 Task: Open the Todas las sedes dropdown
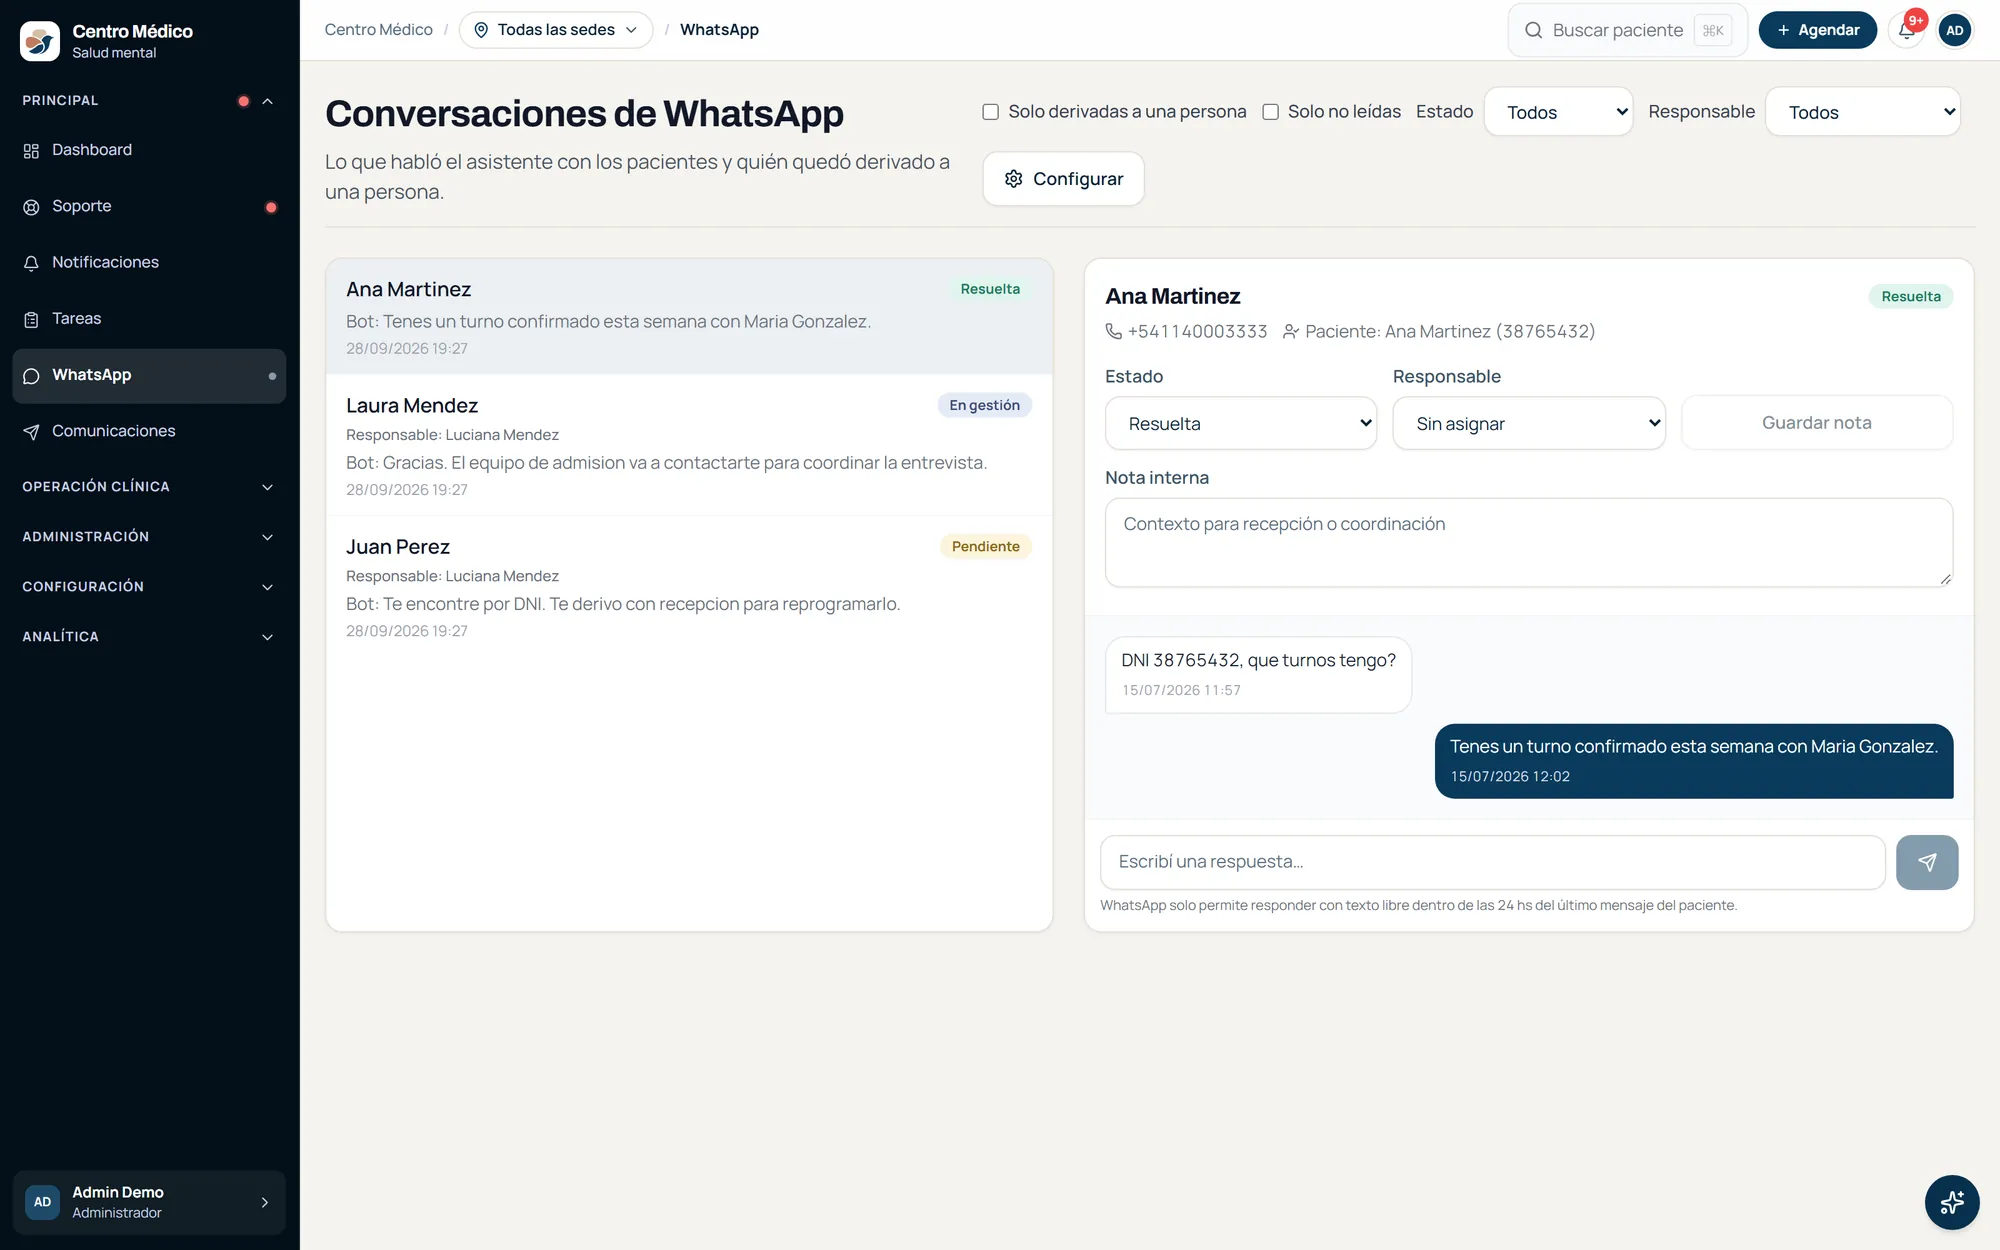click(x=556, y=30)
